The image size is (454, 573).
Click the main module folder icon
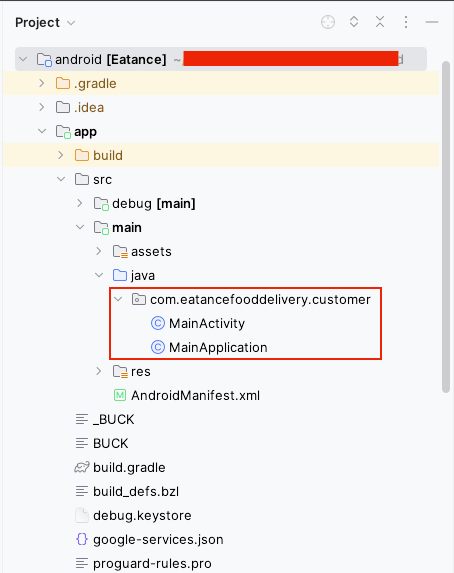(101, 228)
